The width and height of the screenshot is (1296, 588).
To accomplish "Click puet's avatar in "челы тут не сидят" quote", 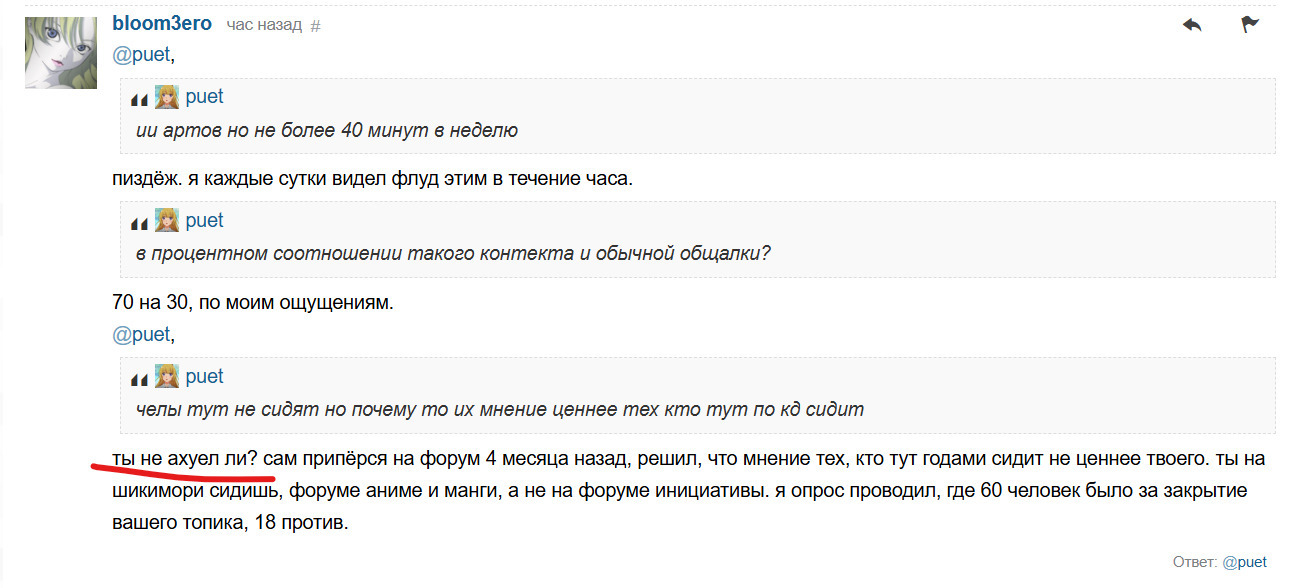I will point(166,377).
